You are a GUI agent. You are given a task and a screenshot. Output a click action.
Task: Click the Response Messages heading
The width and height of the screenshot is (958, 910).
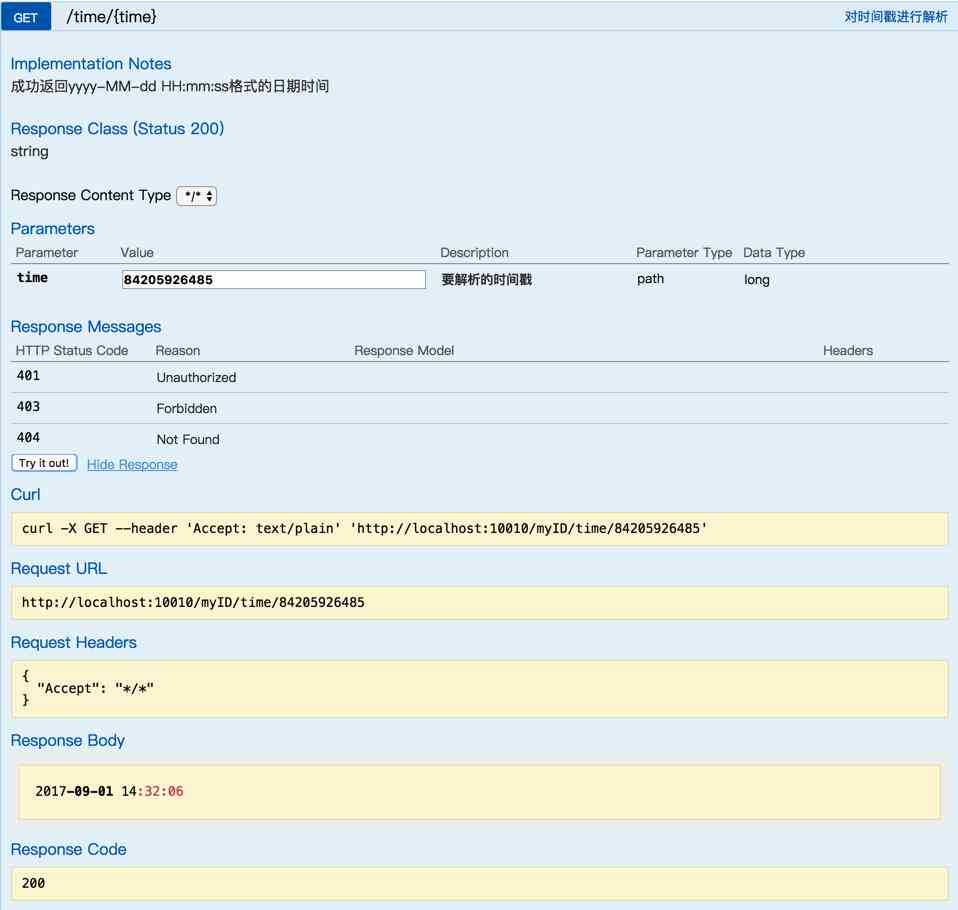86,327
